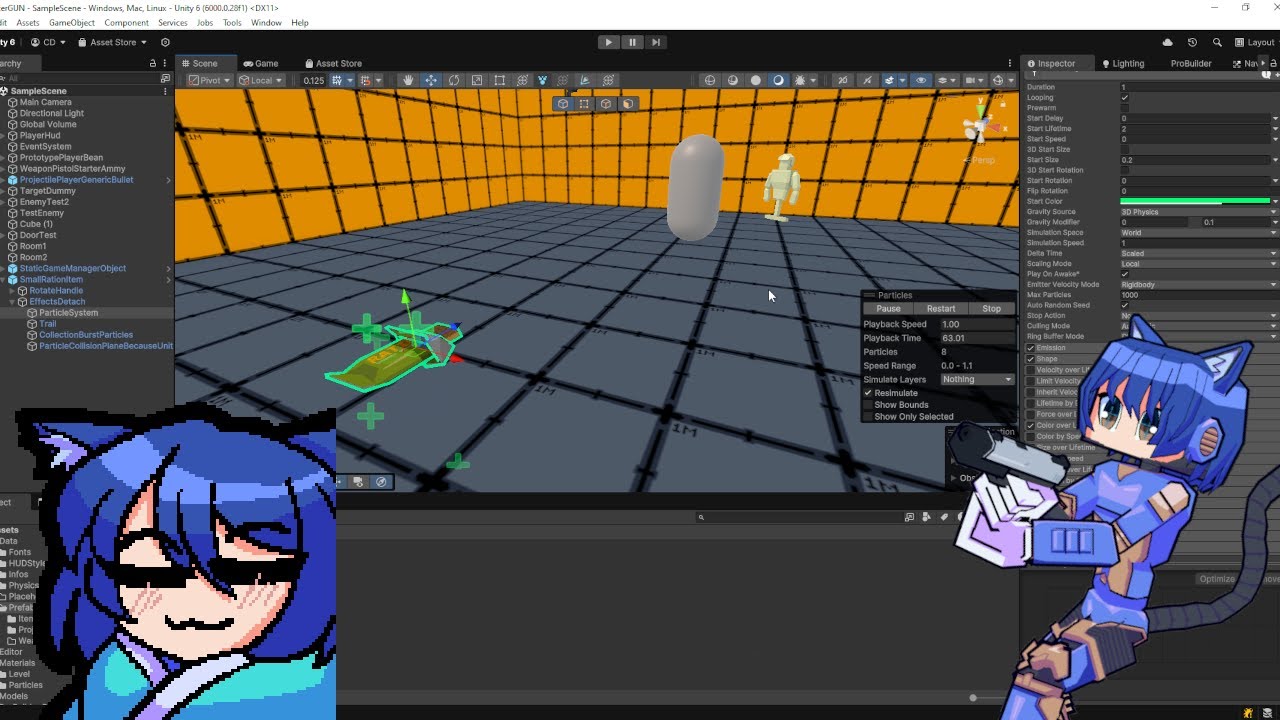Select the Transform tool
The width and height of the screenshot is (1280, 720).
tap(522, 80)
